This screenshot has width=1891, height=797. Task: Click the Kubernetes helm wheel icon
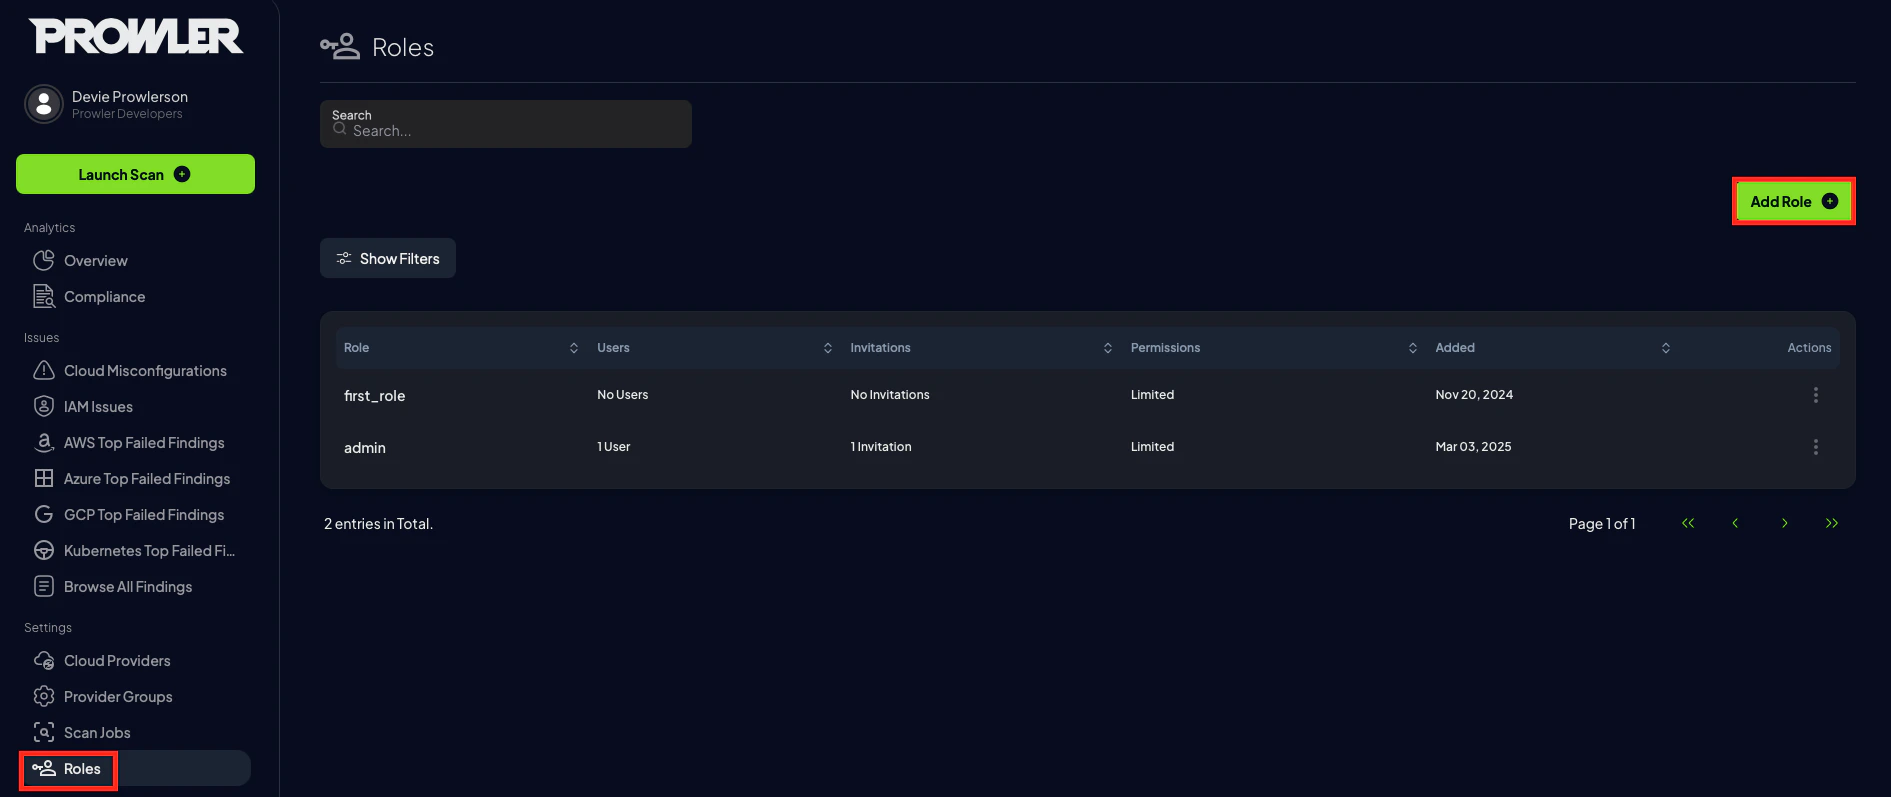[x=44, y=550]
